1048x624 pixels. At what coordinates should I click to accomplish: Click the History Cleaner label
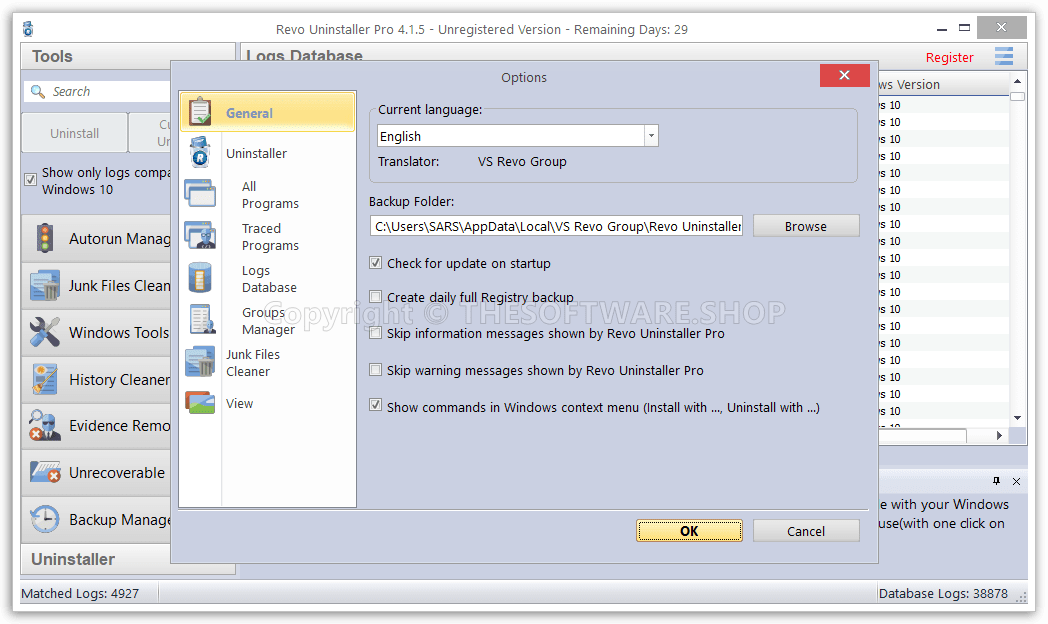[120, 379]
